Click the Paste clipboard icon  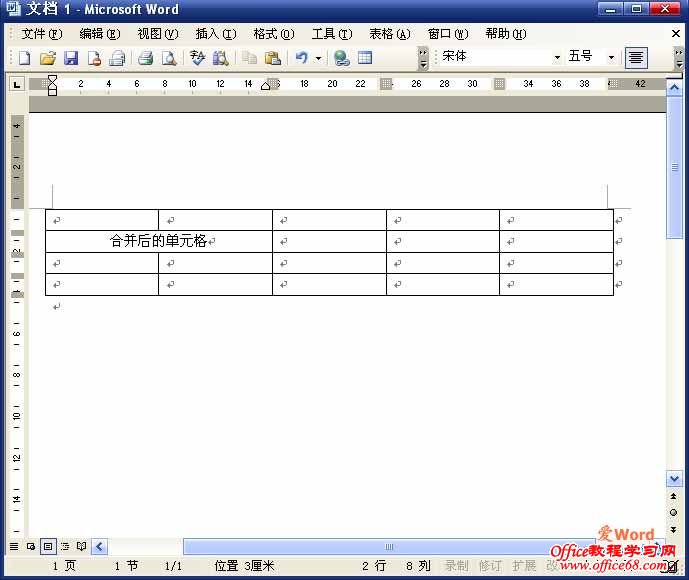coord(272,58)
